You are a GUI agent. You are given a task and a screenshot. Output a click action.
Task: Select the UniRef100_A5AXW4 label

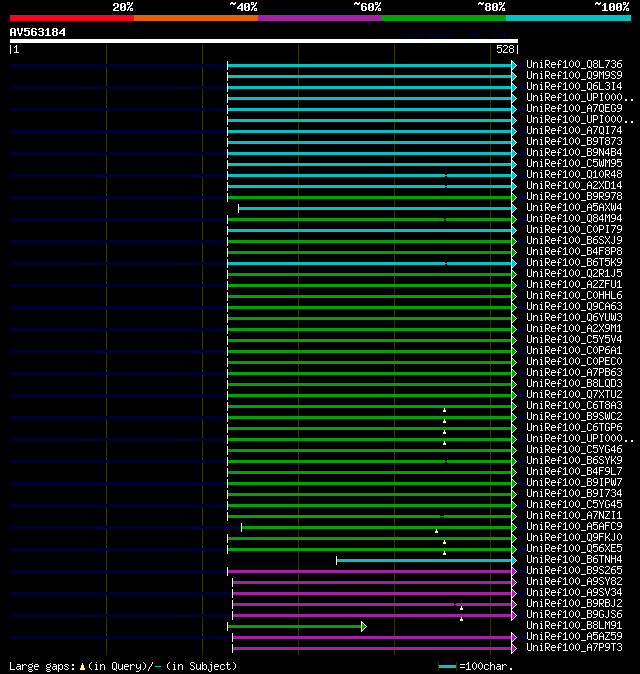(x=574, y=208)
